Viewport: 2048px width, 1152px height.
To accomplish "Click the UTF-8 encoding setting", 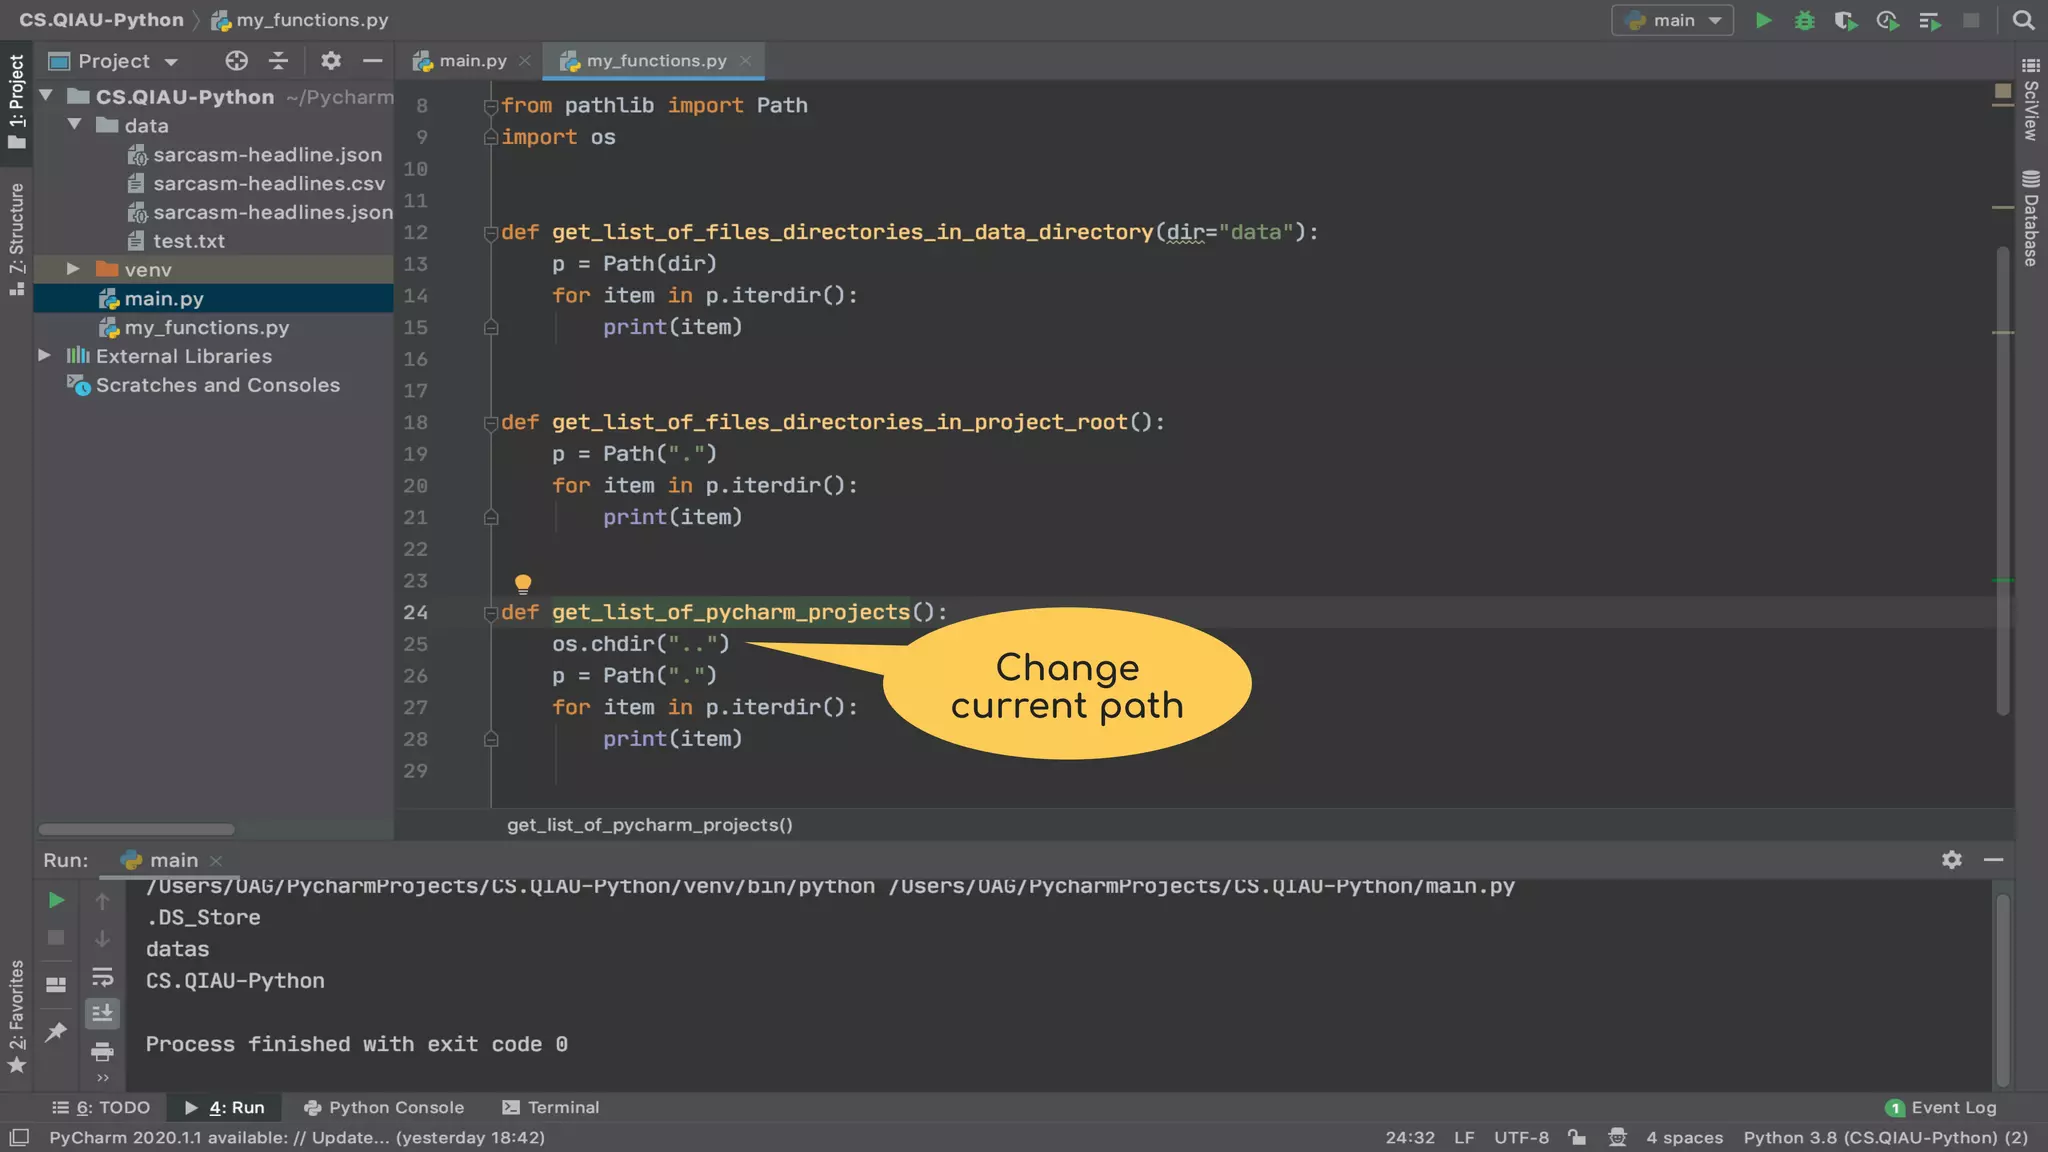I will click(x=1521, y=1137).
